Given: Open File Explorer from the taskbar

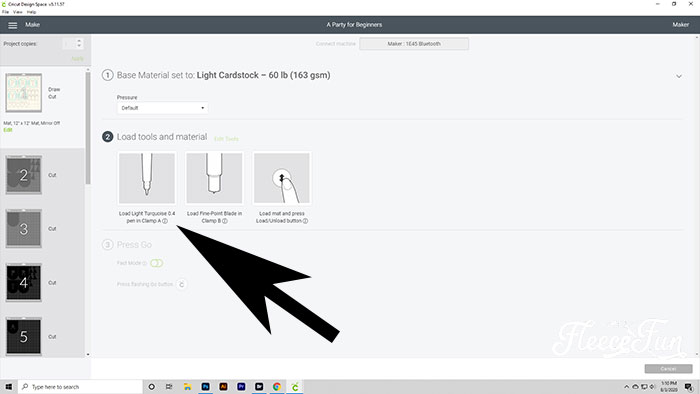Looking at the screenshot, I should point(188,387).
